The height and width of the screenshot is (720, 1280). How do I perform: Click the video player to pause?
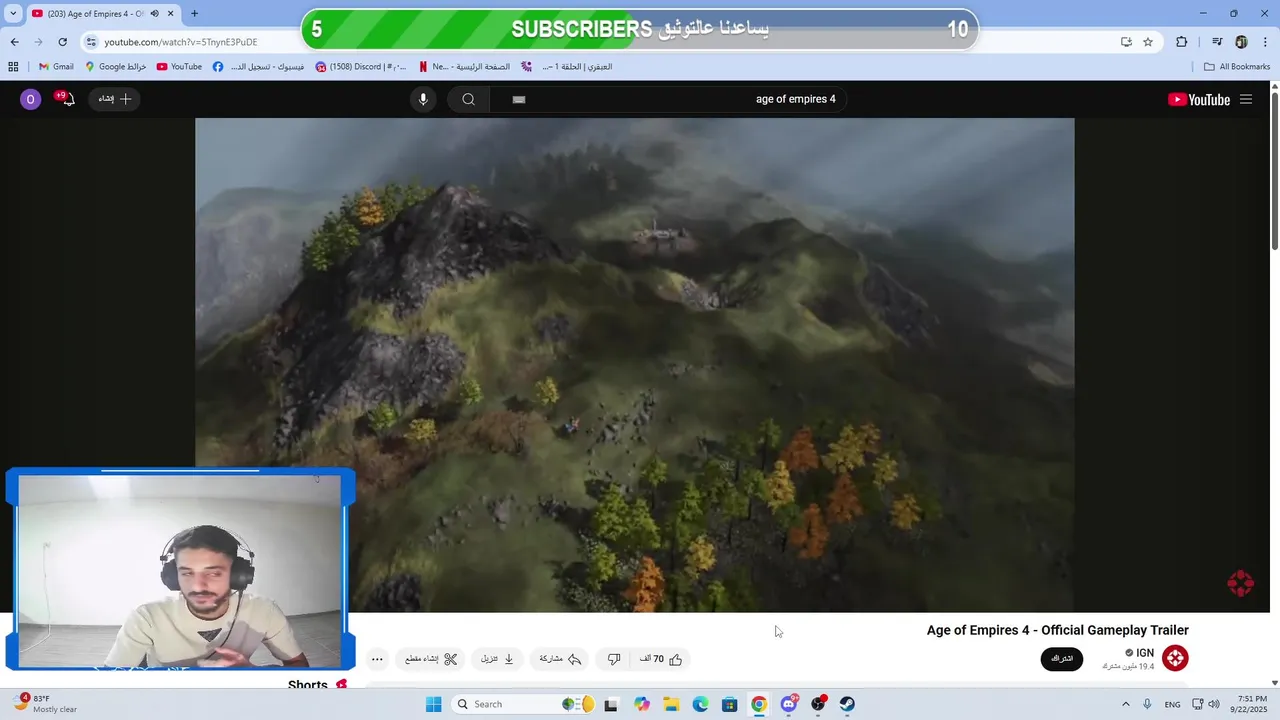click(634, 365)
